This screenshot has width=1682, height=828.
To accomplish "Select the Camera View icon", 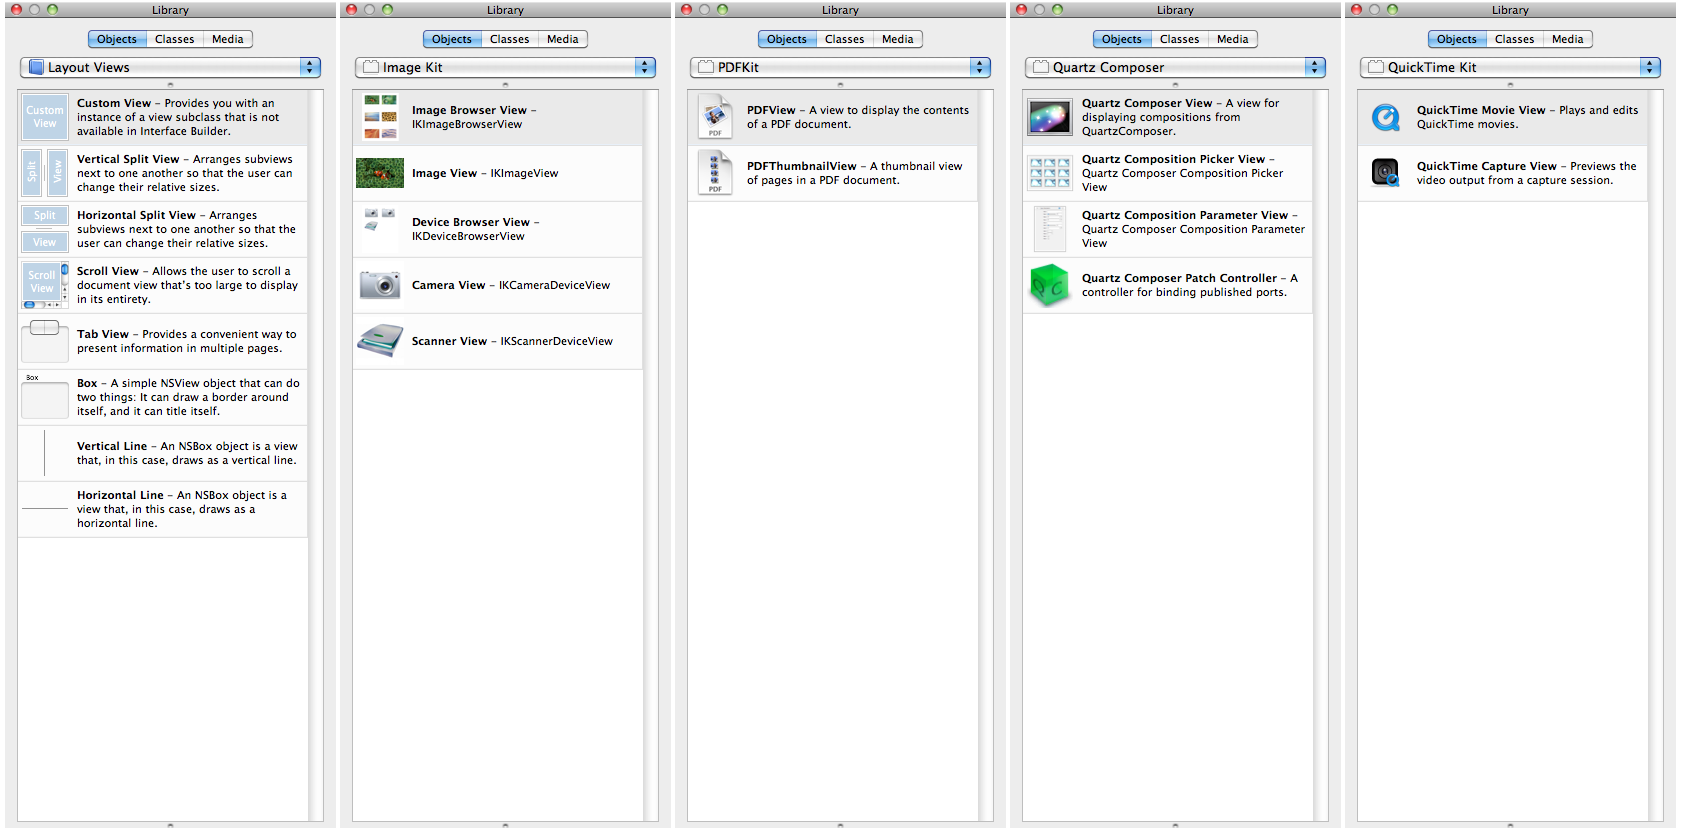I will 380,285.
